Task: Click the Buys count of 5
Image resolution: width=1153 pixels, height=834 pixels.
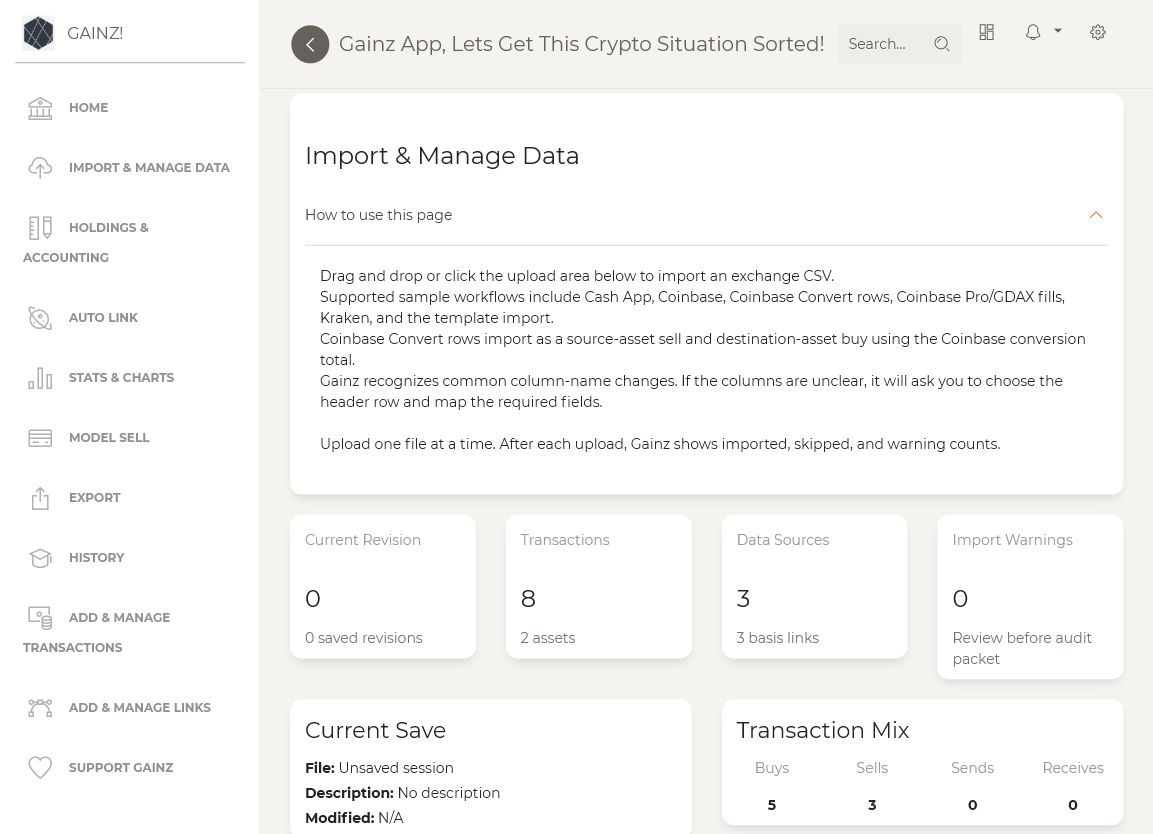Action: tap(771, 805)
